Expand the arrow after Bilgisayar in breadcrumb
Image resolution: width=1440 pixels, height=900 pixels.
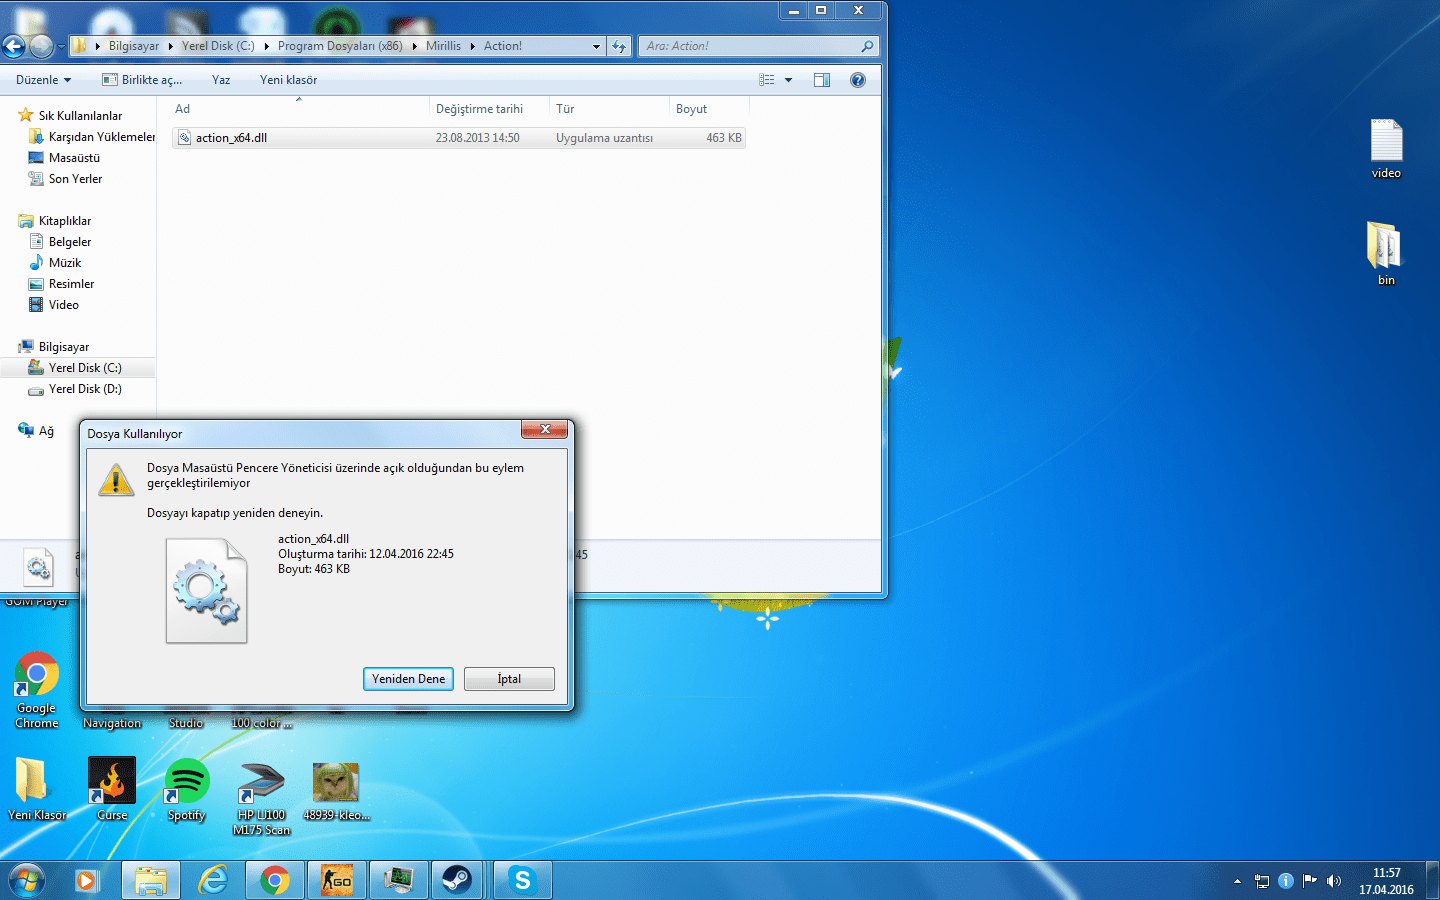[170, 46]
